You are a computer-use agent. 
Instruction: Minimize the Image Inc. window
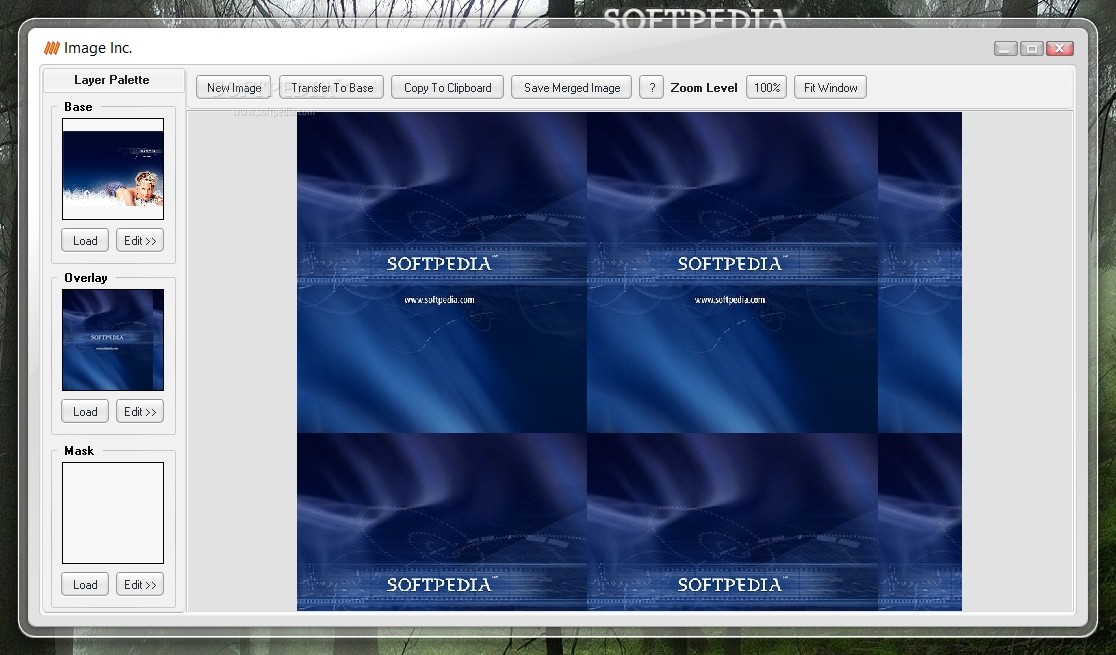1006,48
